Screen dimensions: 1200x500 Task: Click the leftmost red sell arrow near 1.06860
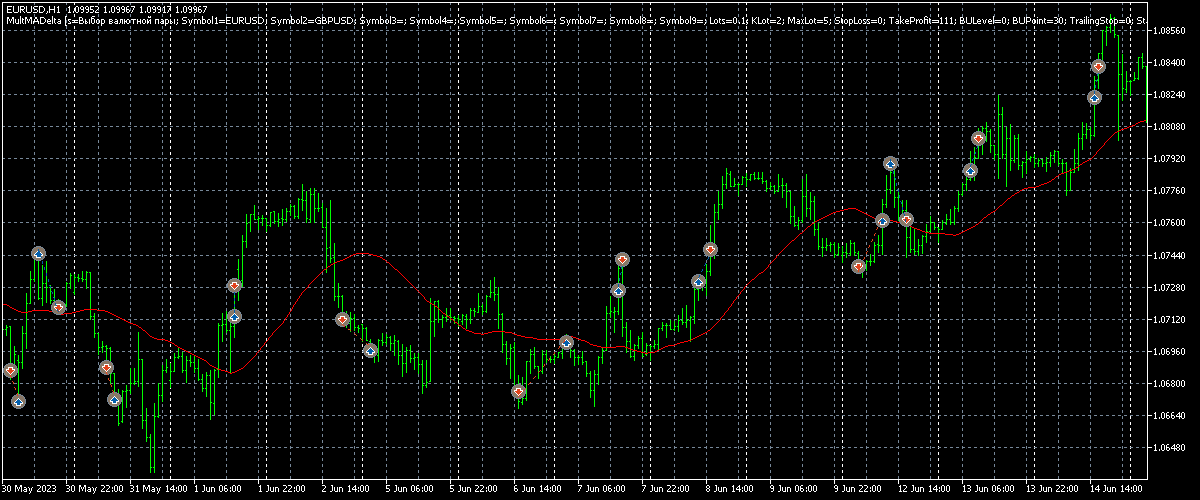(x=10, y=370)
